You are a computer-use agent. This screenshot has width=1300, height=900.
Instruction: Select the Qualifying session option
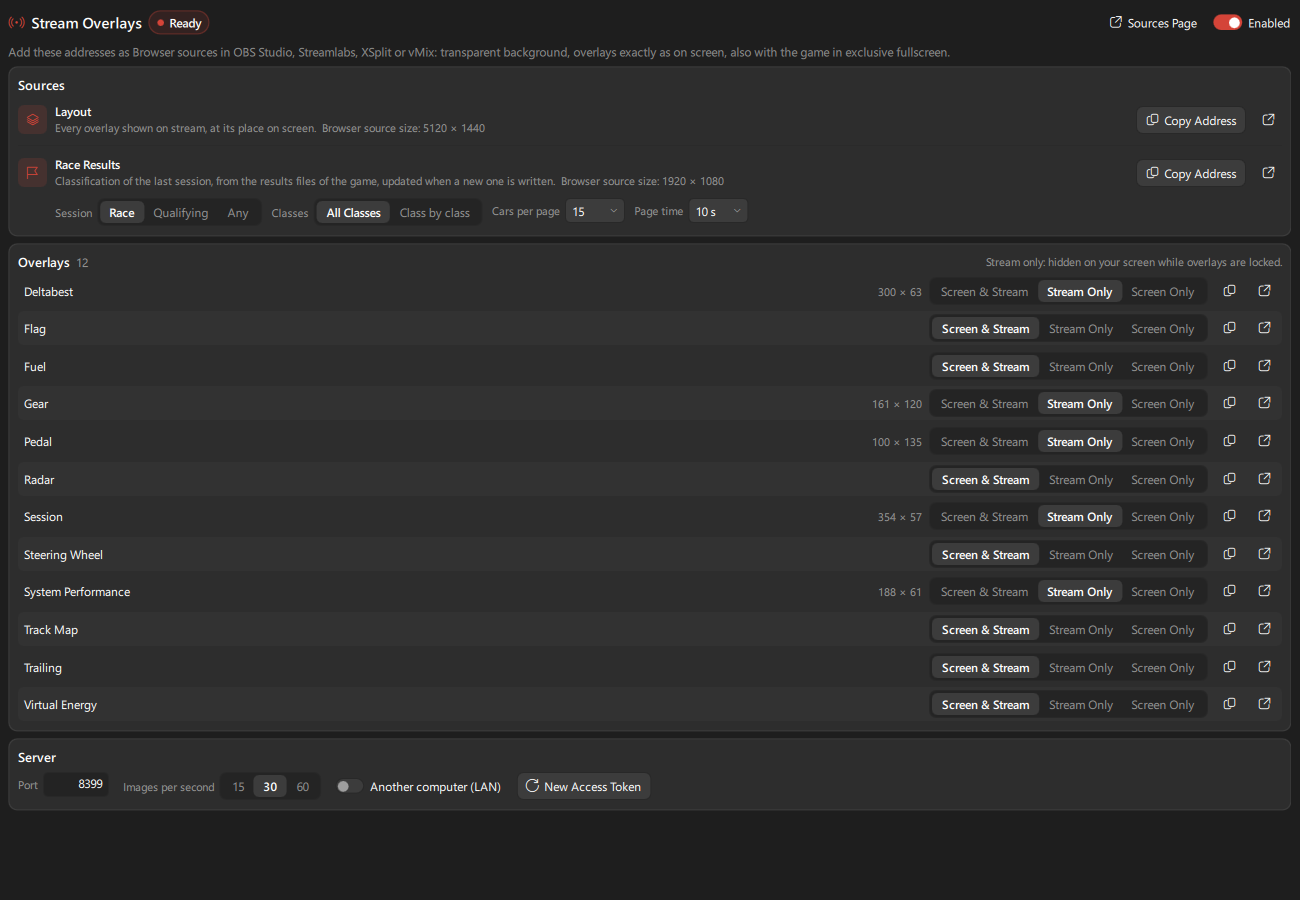pyautogui.click(x=181, y=213)
